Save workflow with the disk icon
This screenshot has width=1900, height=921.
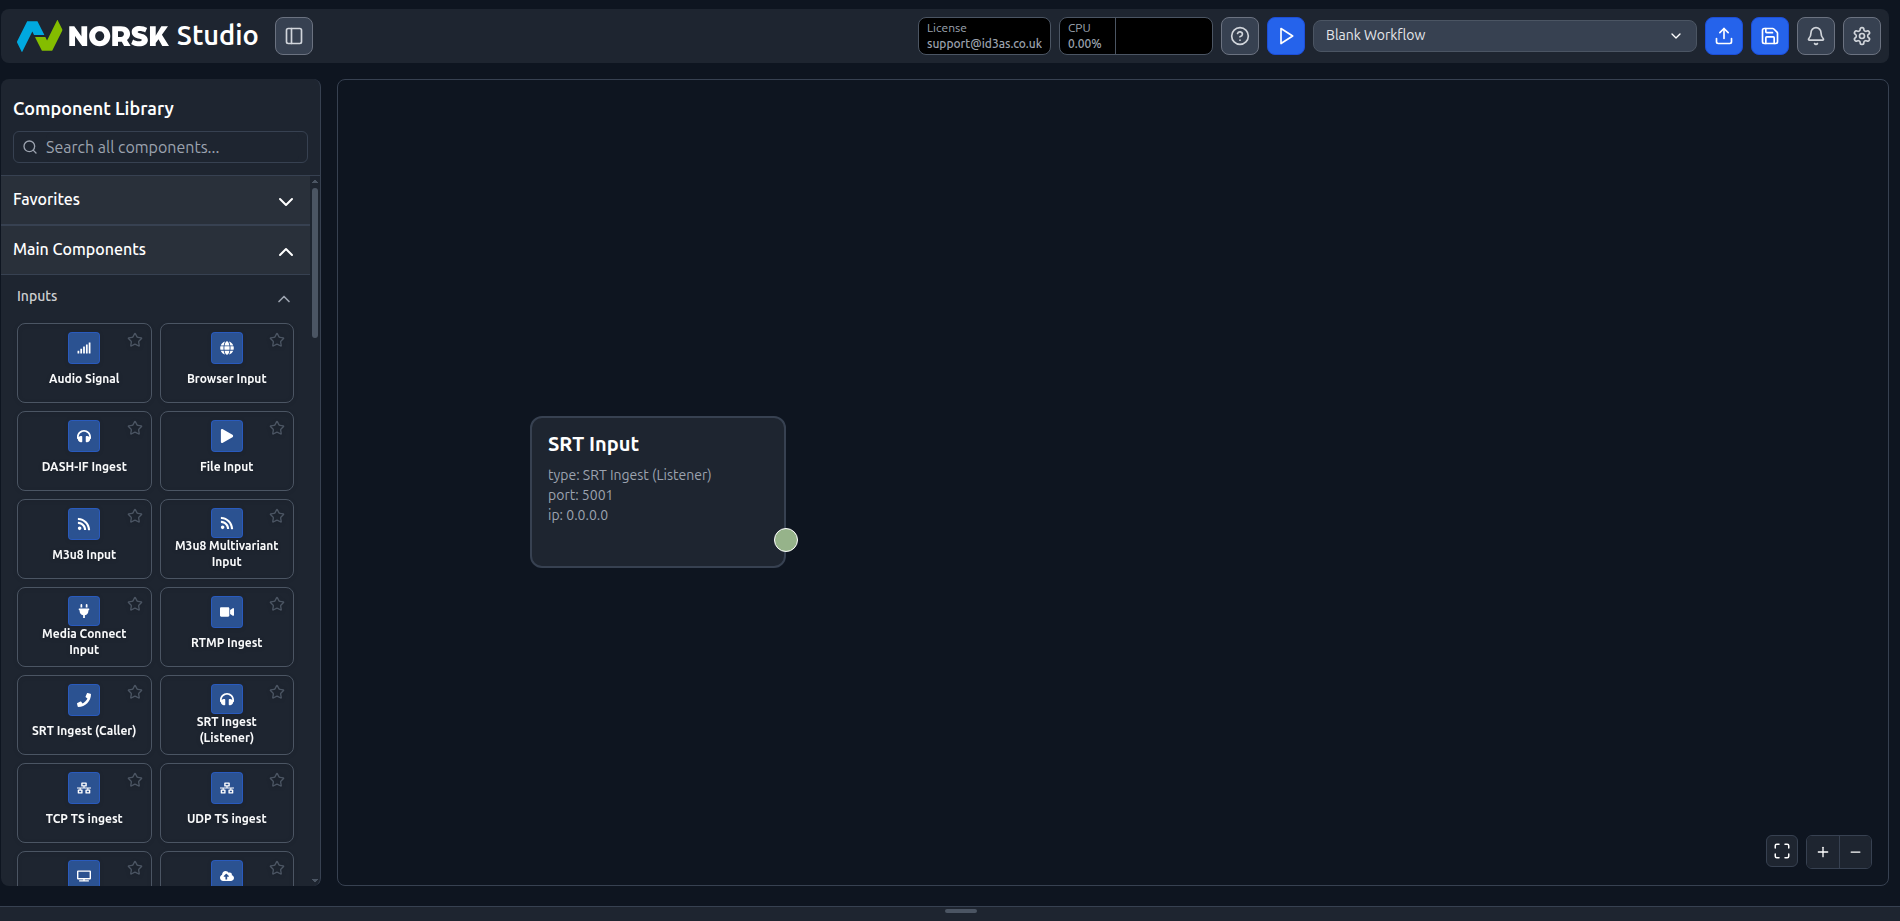pos(1770,36)
